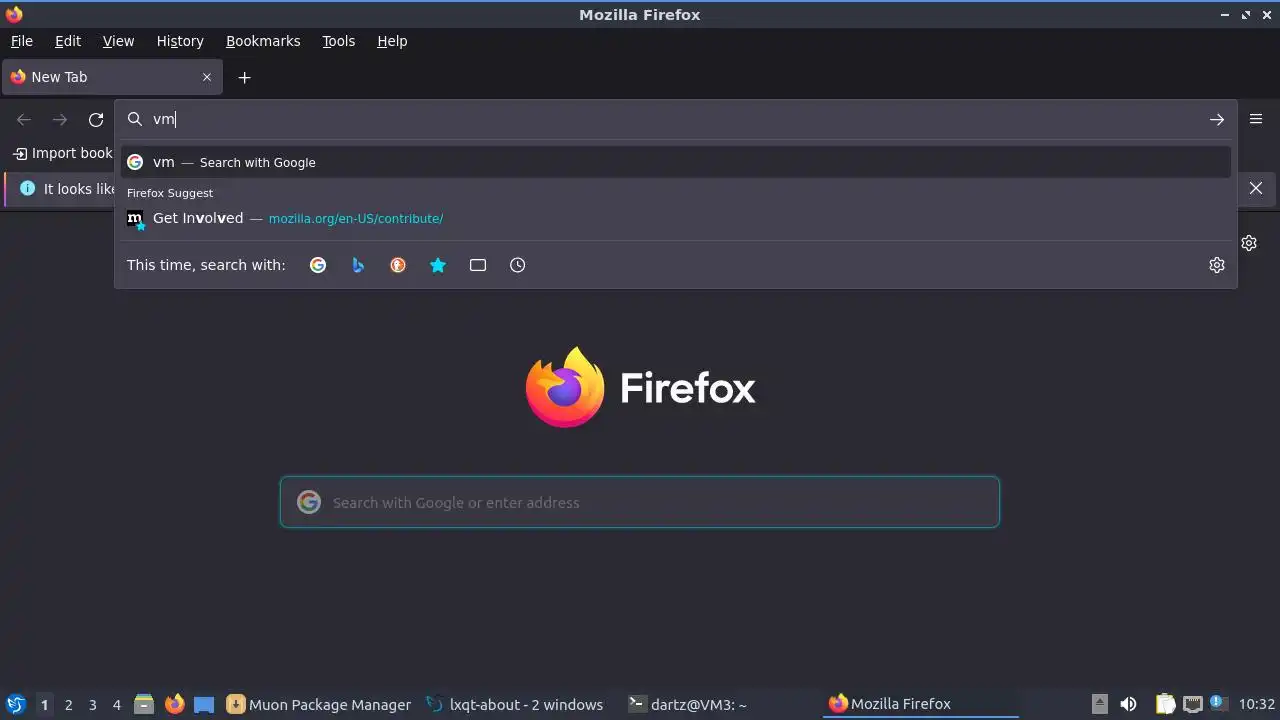Search this time with DuckDuckGo icon
Viewport: 1280px width, 720px height.
[x=398, y=265]
